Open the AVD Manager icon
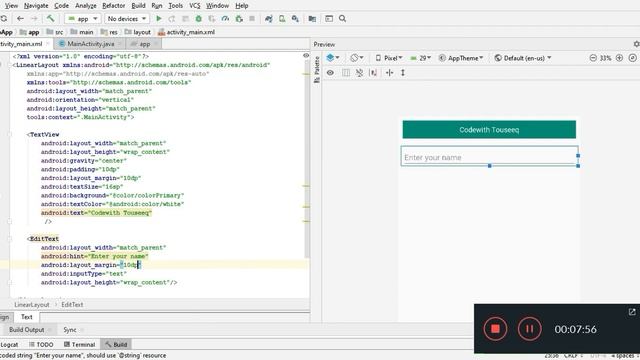The width and height of the screenshot is (640, 360). point(282,19)
